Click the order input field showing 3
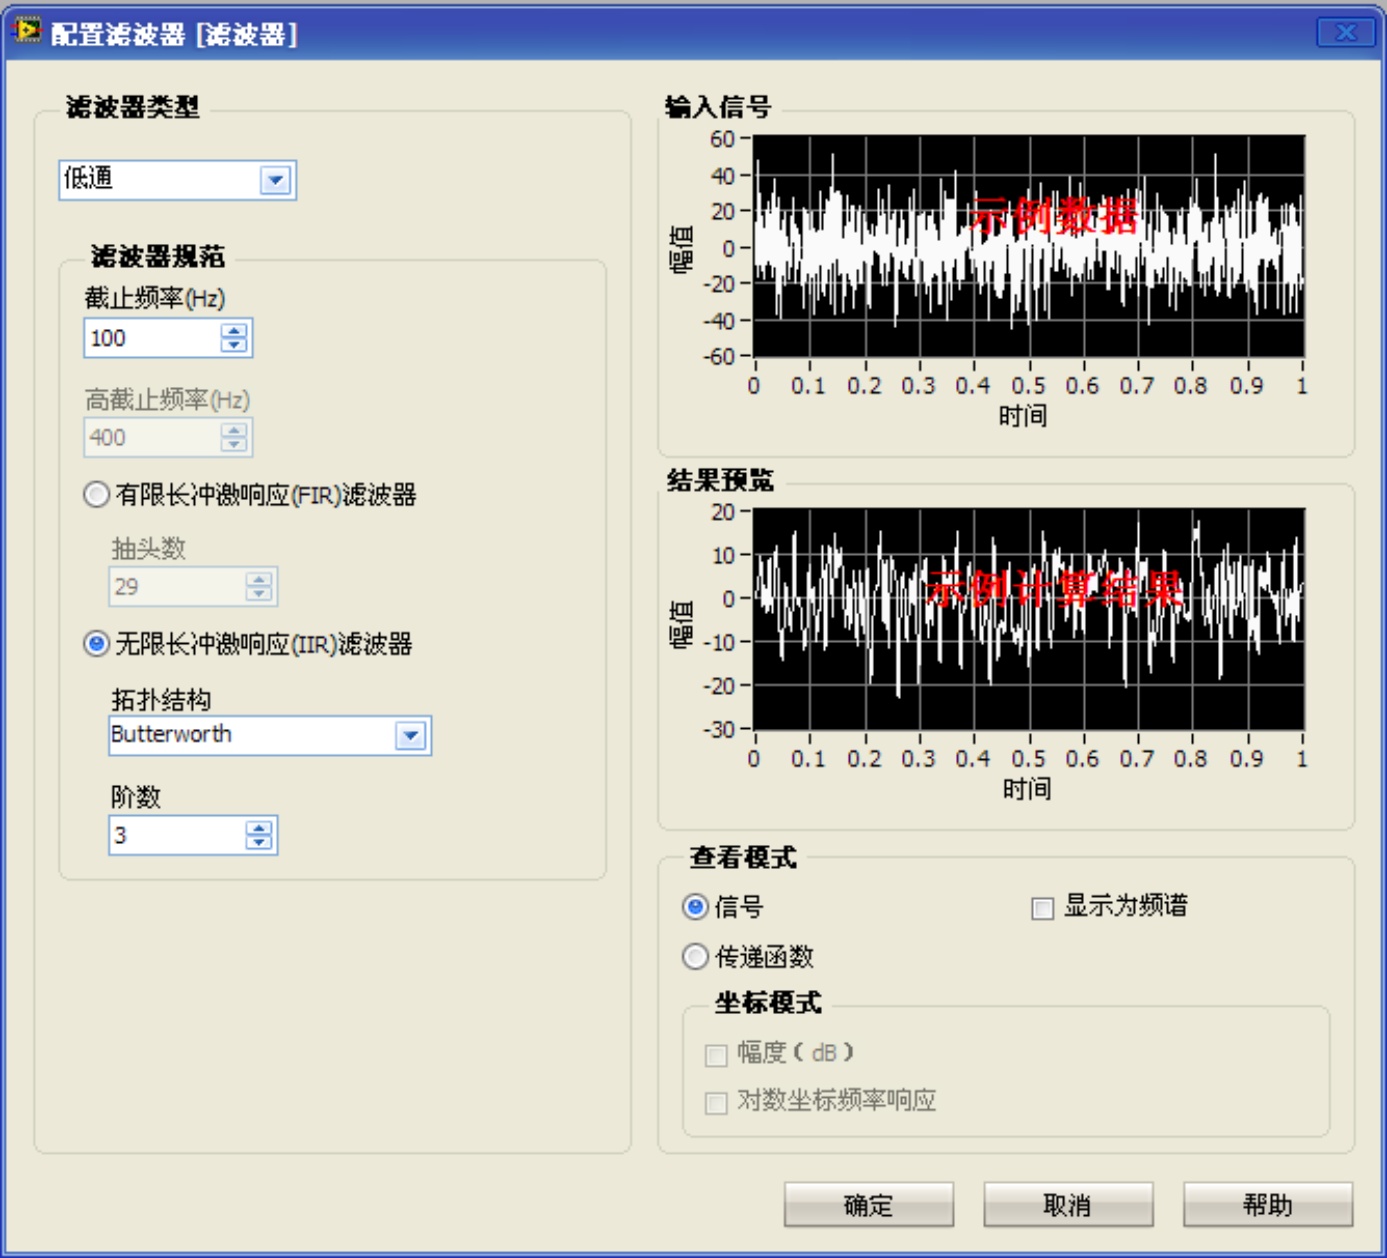 click(x=175, y=835)
